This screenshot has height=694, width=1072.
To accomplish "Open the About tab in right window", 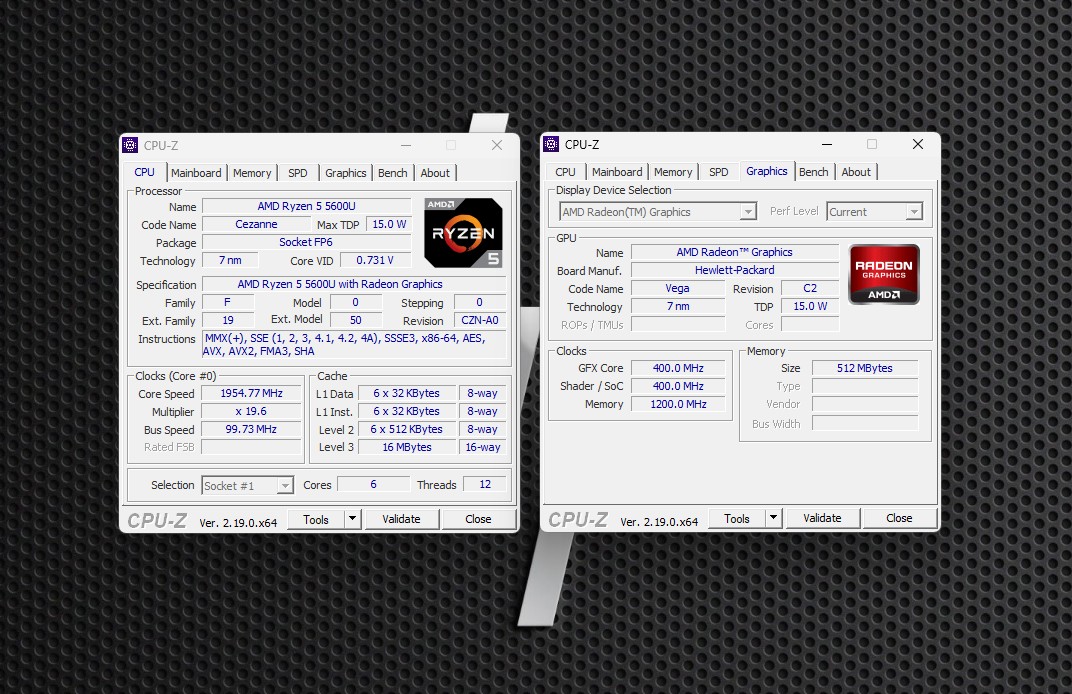I will tap(856, 172).
